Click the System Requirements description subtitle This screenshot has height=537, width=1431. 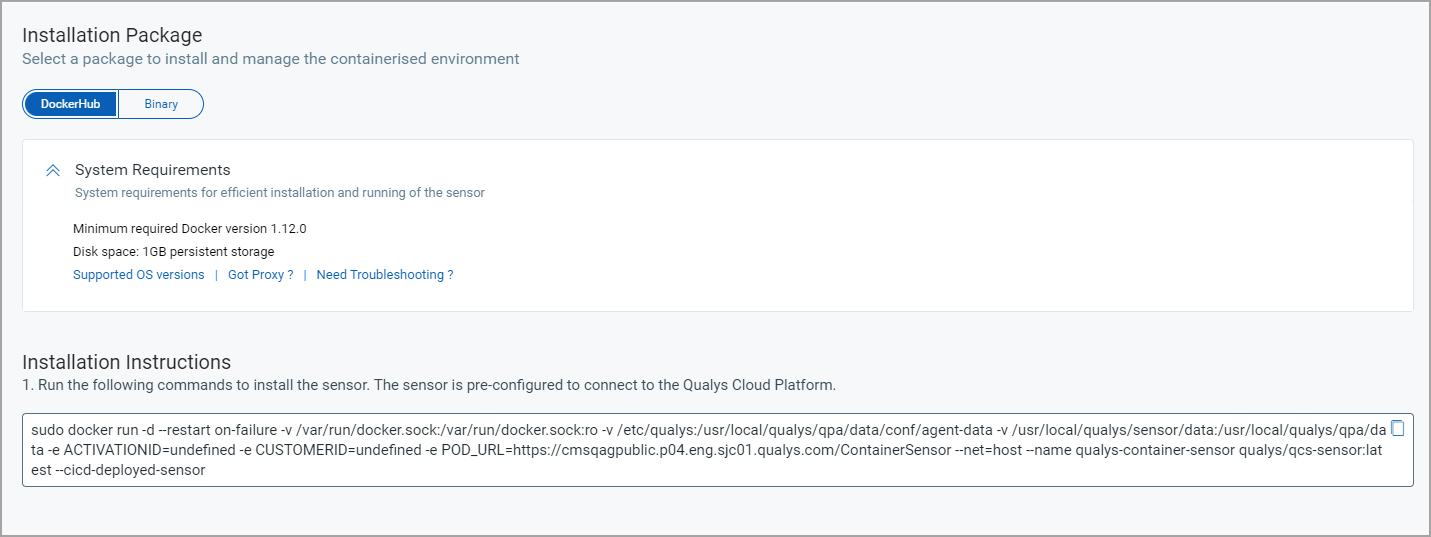[280, 193]
